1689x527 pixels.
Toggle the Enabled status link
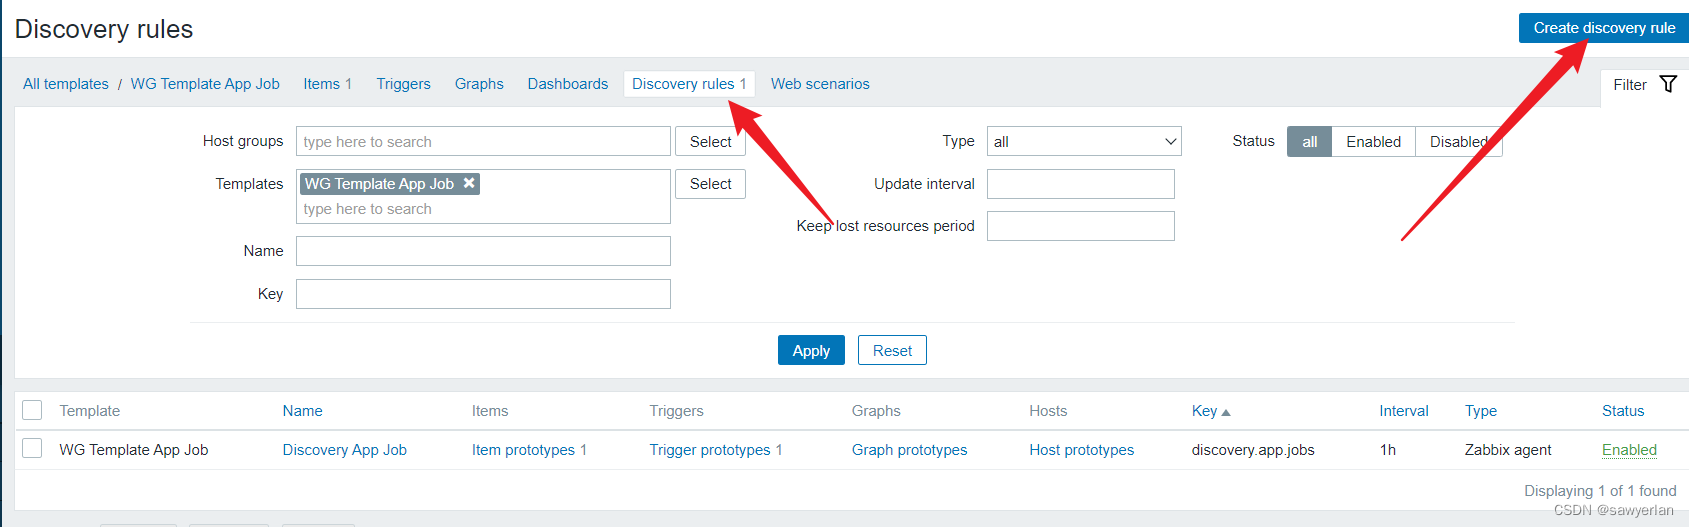click(1629, 450)
